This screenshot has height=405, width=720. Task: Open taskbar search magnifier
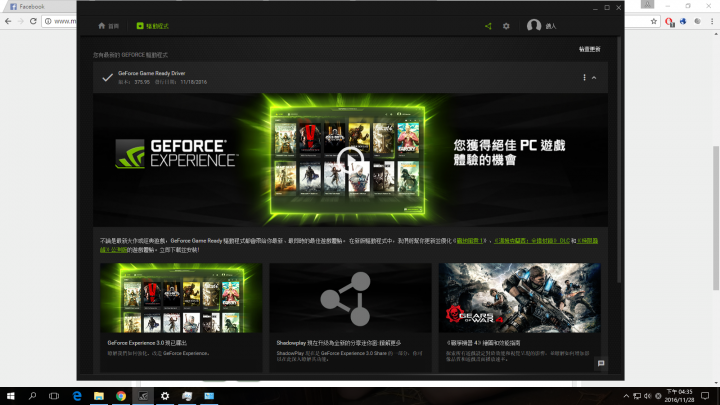coord(32,396)
